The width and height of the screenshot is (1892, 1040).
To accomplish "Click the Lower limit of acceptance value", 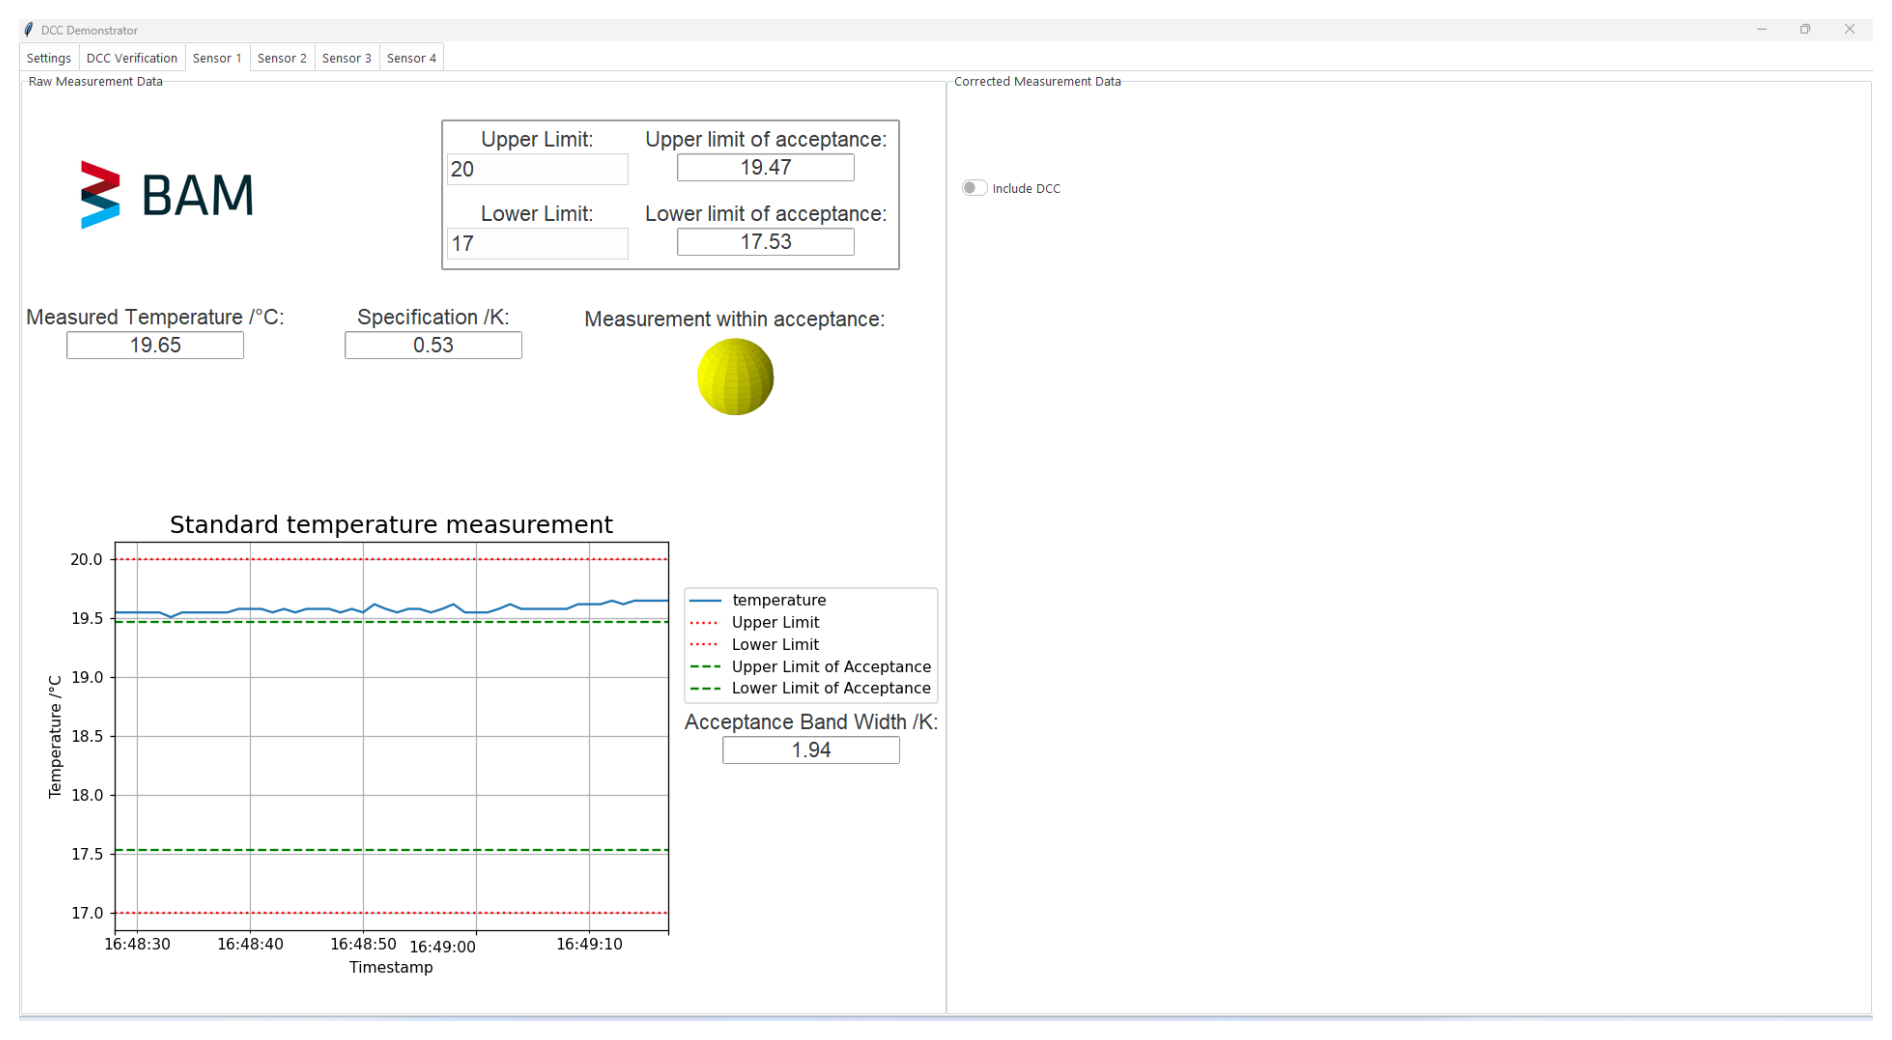I will pyautogui.click(x=765, y=242).
